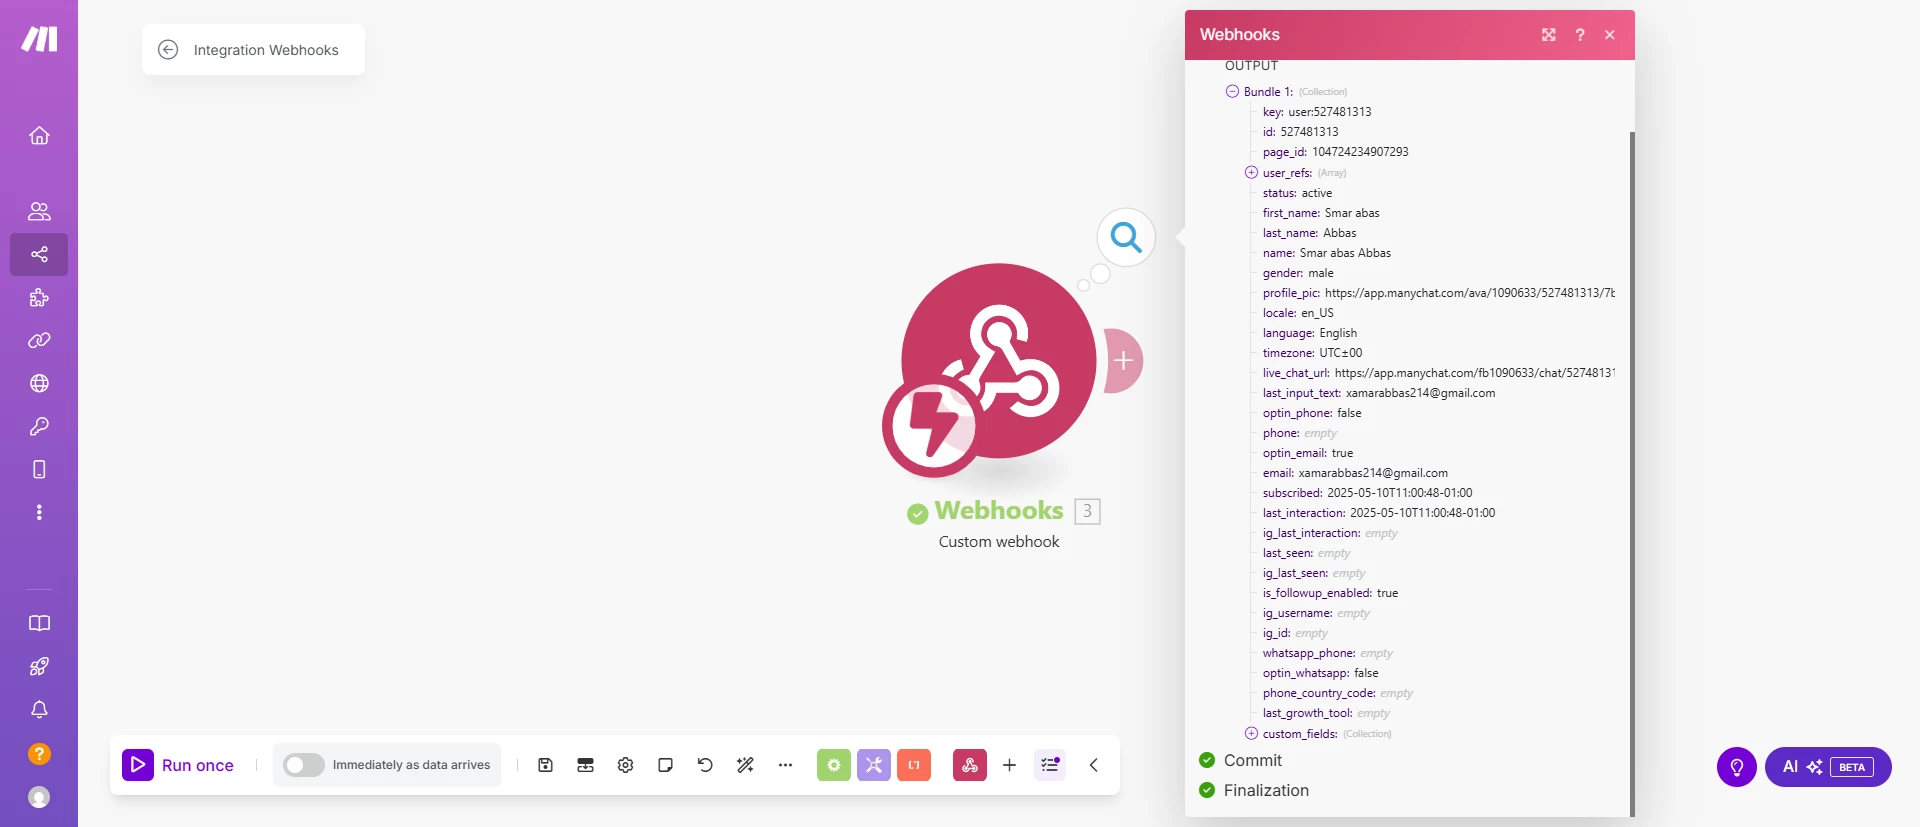Open the red Webhooks favorite in the toolbar
Image resolution: width=1920 pixels, height=827 pixels.
click(x=970, y=765)
